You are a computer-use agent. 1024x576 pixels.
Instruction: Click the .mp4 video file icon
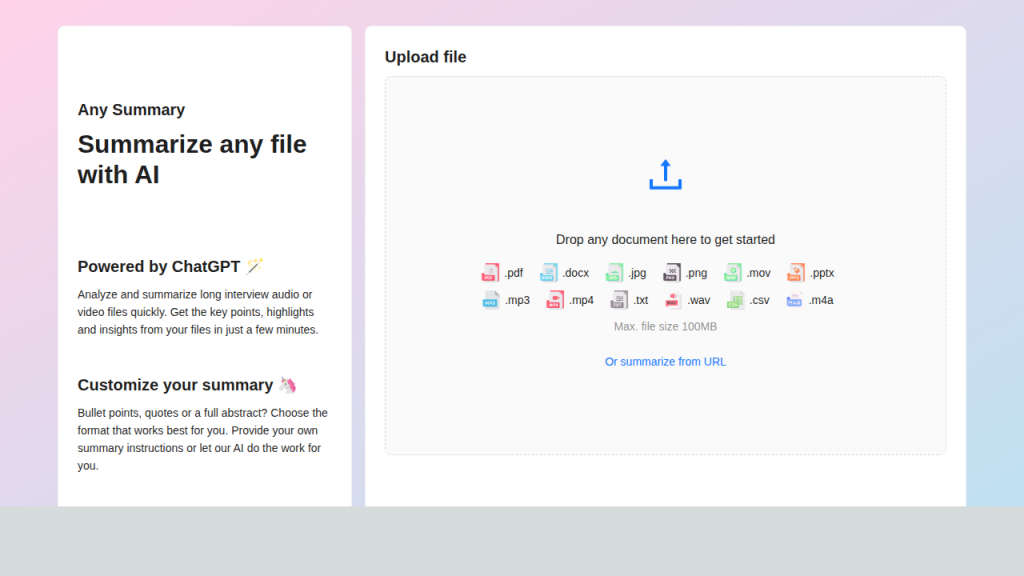(555, 300)
